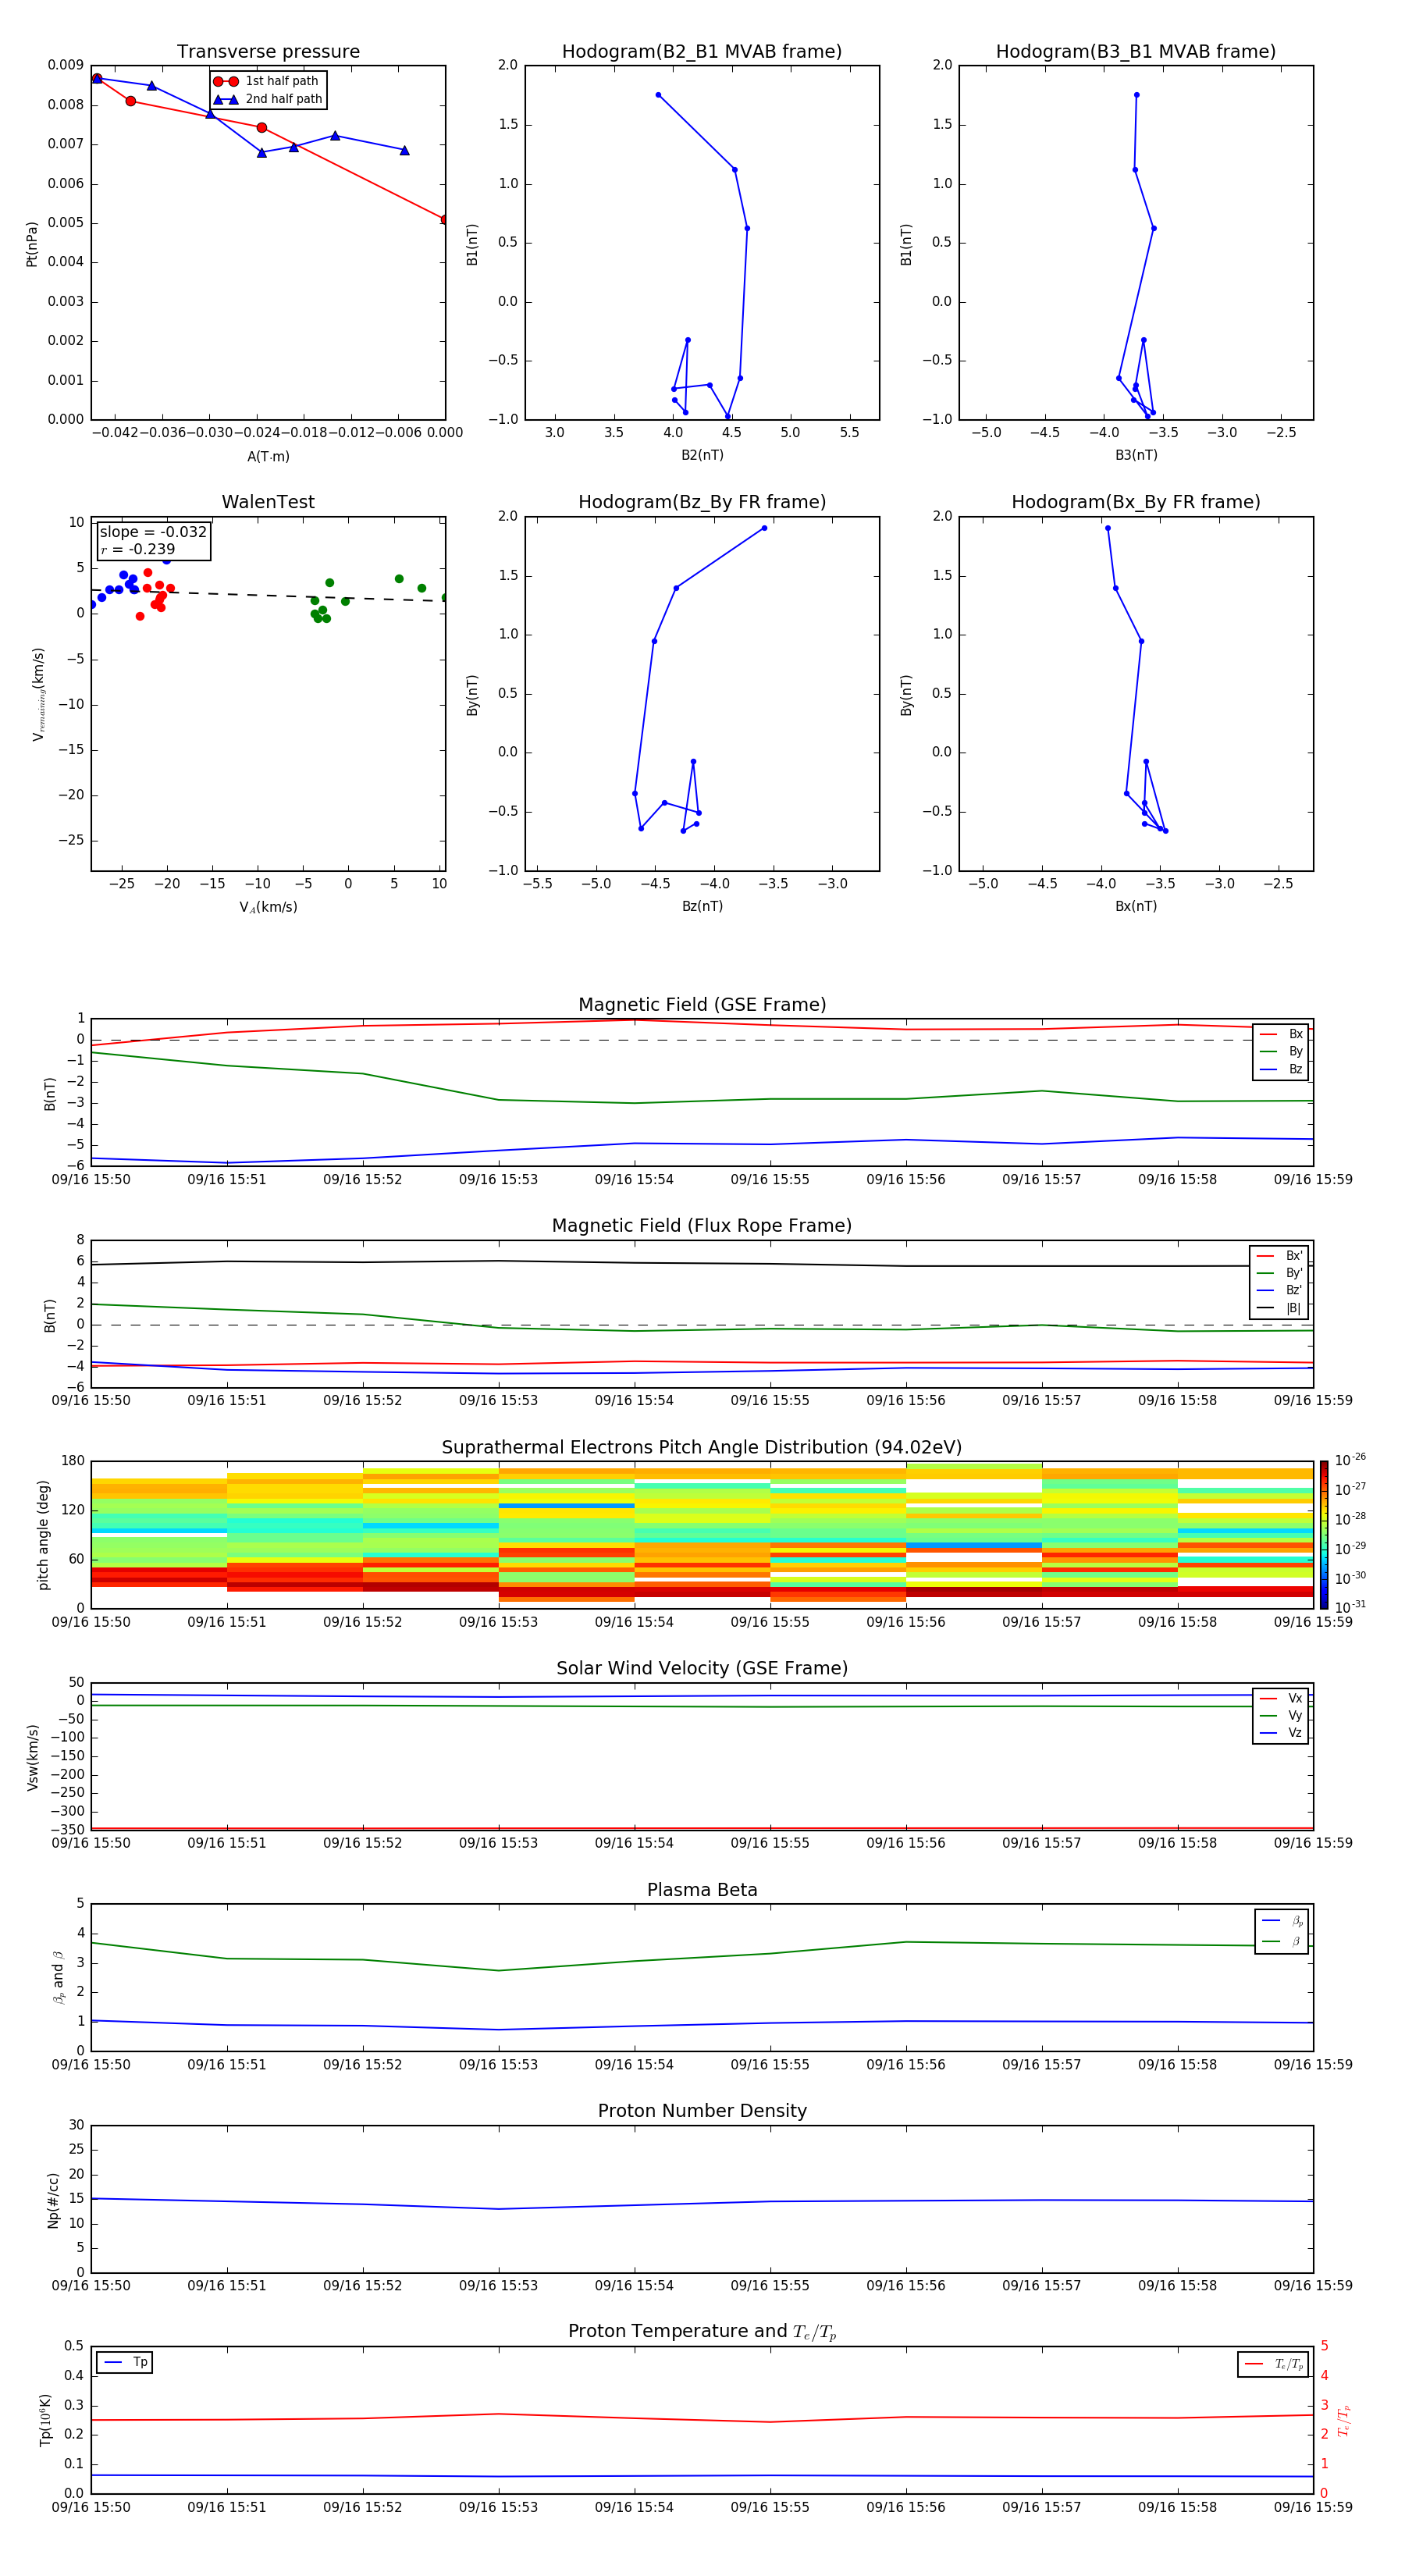The width and height of the screenshot is (1405, 2576).
Task: Select the 'Vy' entry in velocity legend
Action: [1280, 1716]
